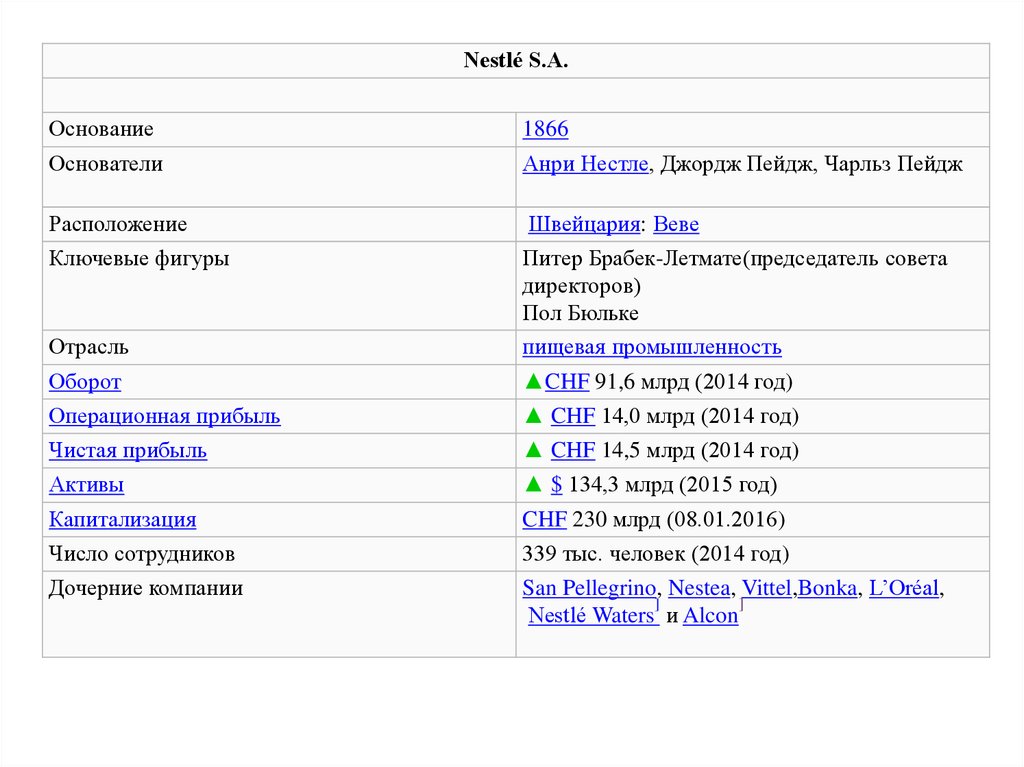Open the Nestlé Waters link
Screen dimensions: 1024x767
tap(590, 616)
